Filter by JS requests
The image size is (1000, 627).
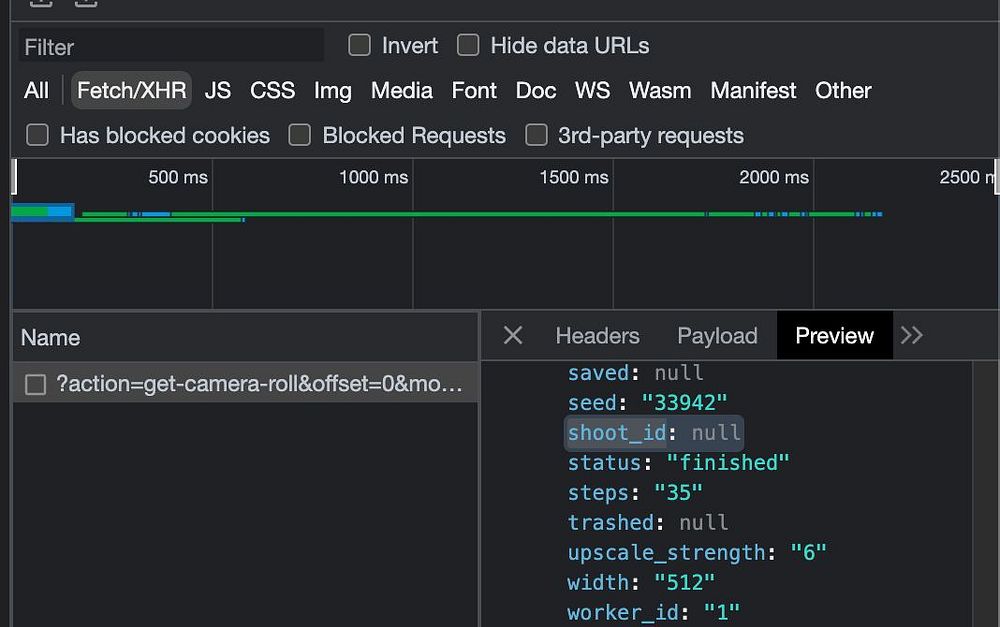[x=218, y=90]
